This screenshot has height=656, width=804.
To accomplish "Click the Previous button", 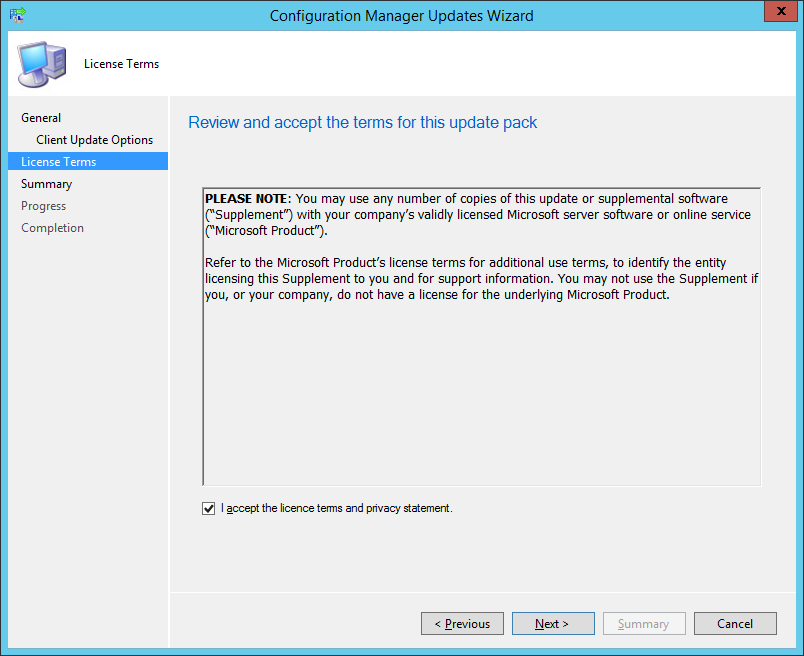I will click(x=462, y=624).
